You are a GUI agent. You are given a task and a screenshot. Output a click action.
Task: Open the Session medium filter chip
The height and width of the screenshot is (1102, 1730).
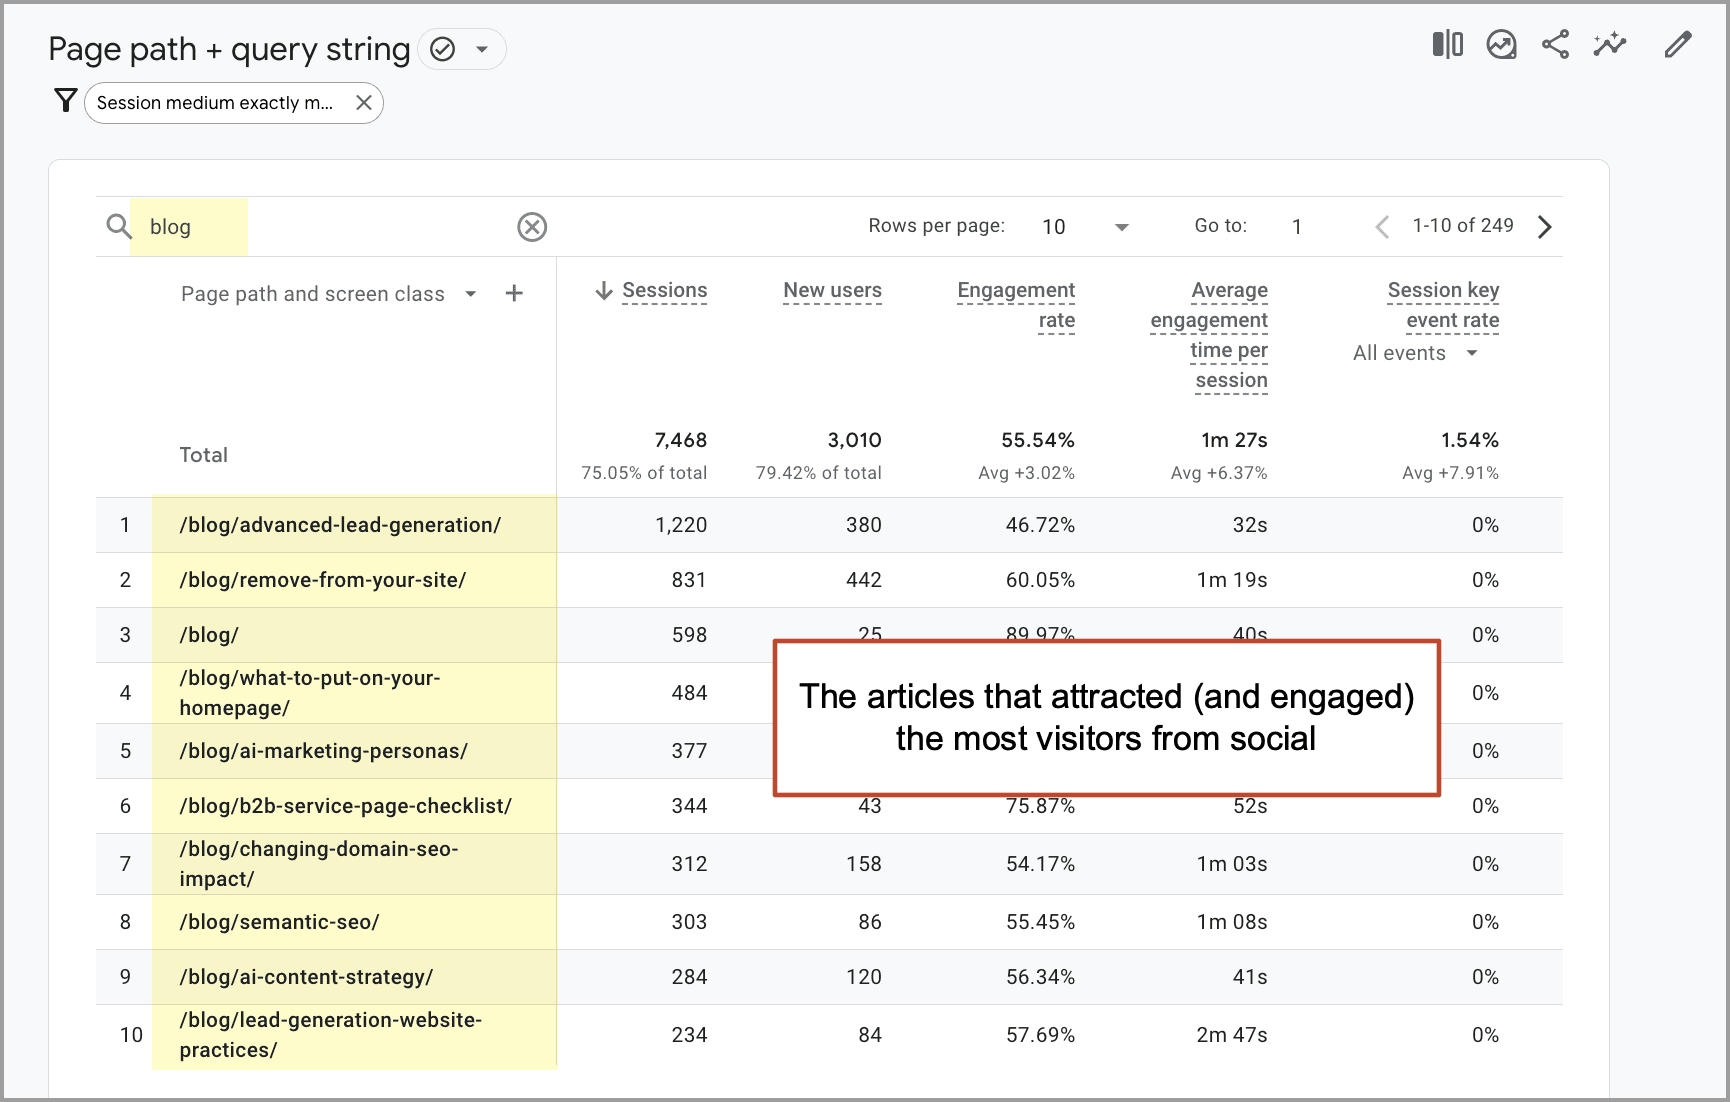click(x=215, y=103)
